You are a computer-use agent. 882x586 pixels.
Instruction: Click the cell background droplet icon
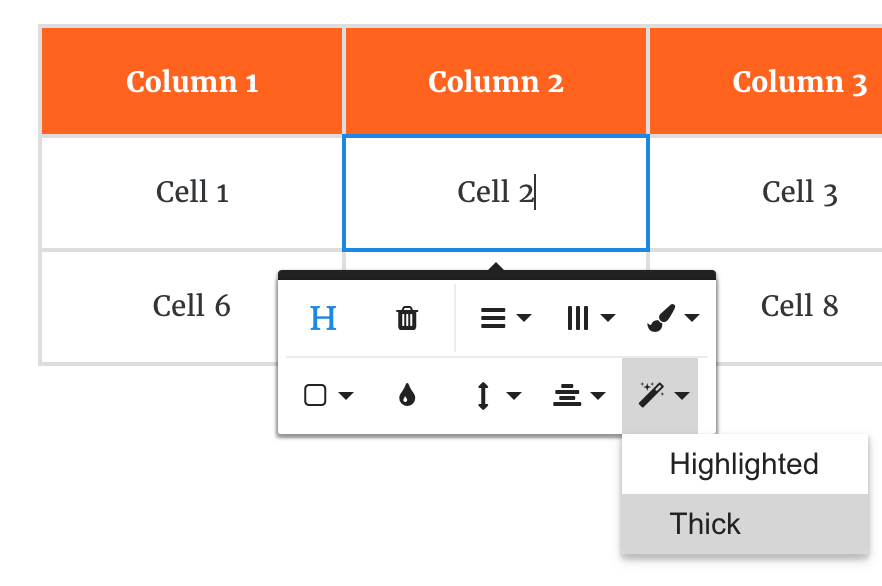[x=407, y=396]
